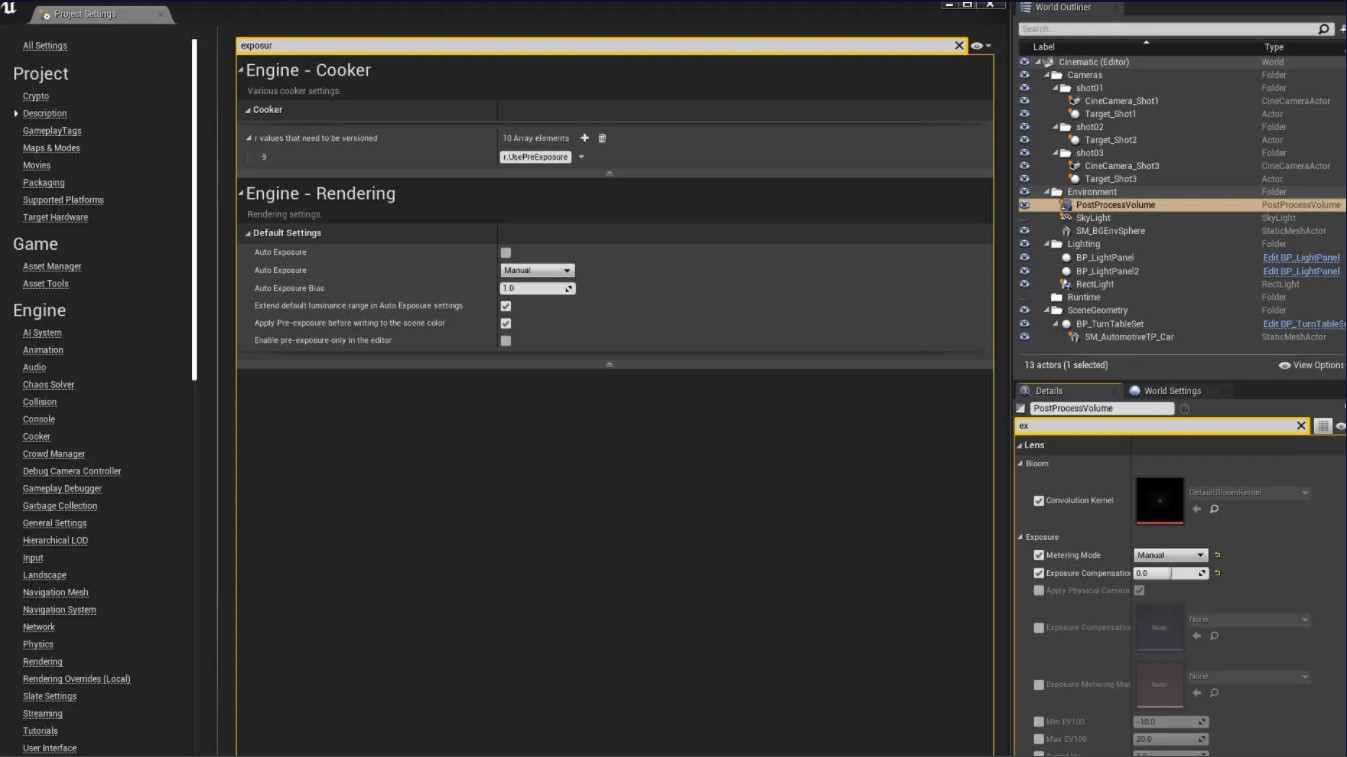Collapse the Engine - Rendering section
The height and width of the screenshot is (757, 1347).
pyautogui.click(x=240, y=193)
